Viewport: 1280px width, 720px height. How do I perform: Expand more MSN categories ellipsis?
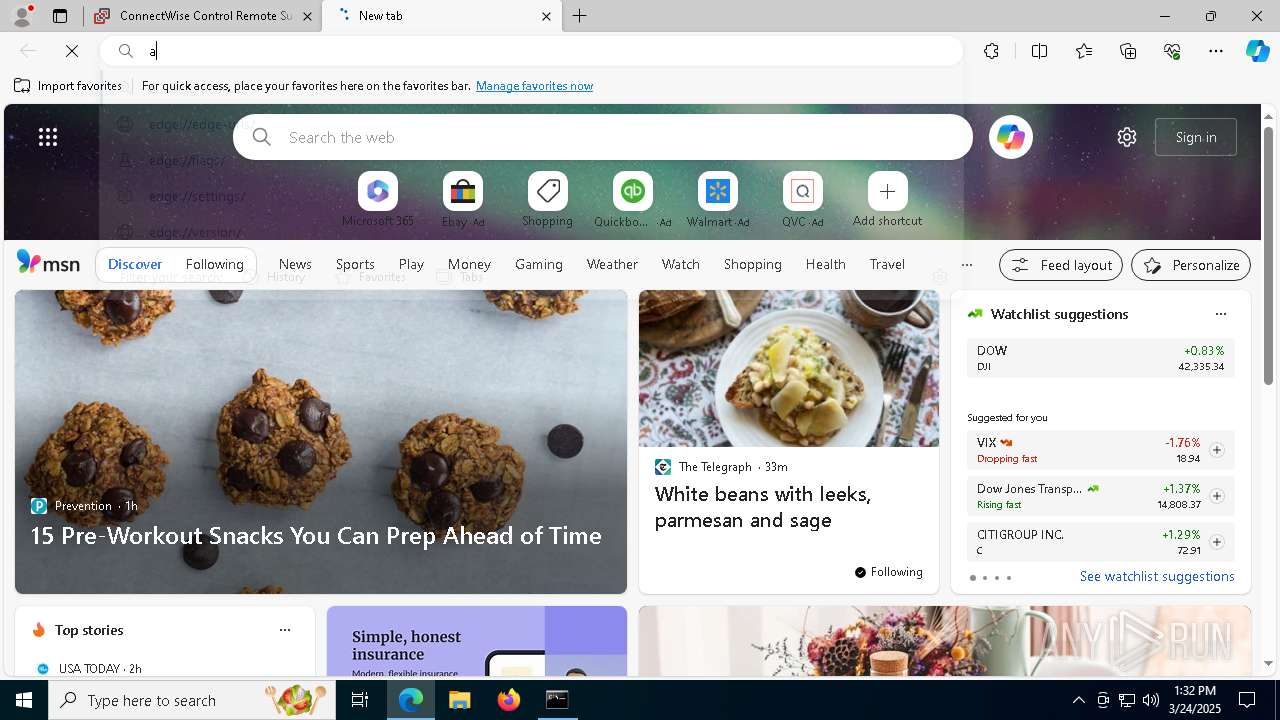coord(966,265)
